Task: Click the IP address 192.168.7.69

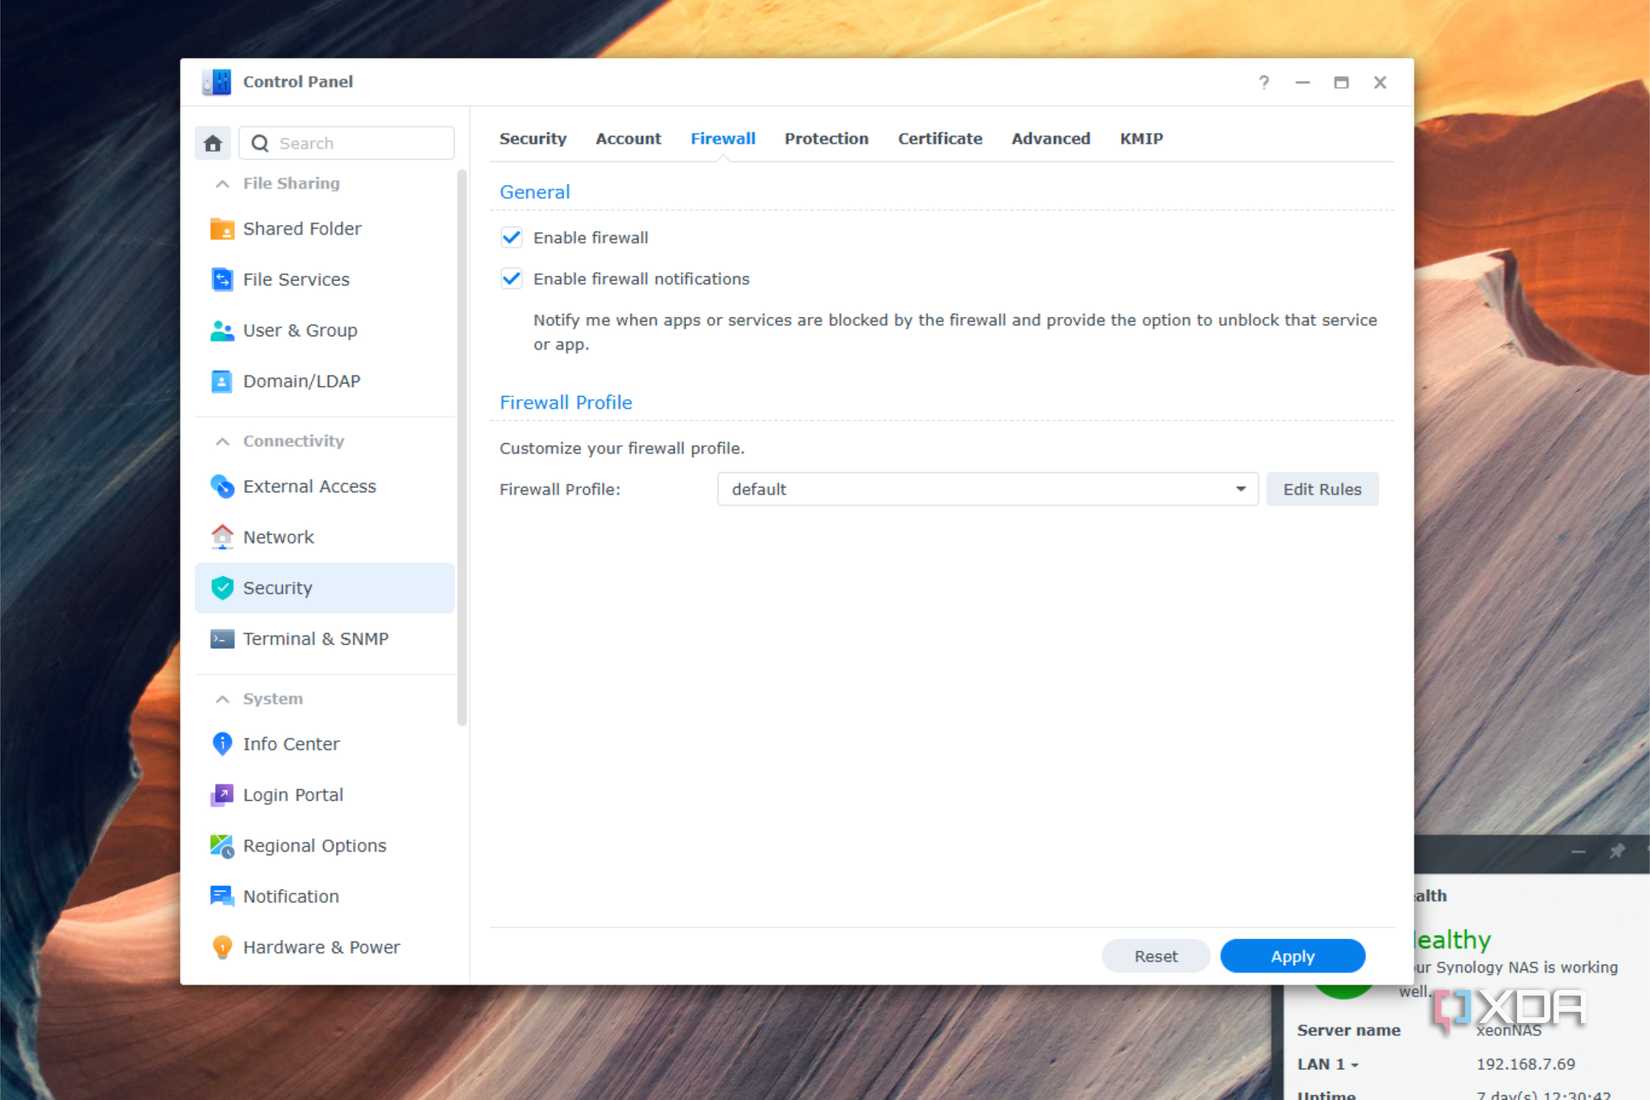Action: 1525,1064
